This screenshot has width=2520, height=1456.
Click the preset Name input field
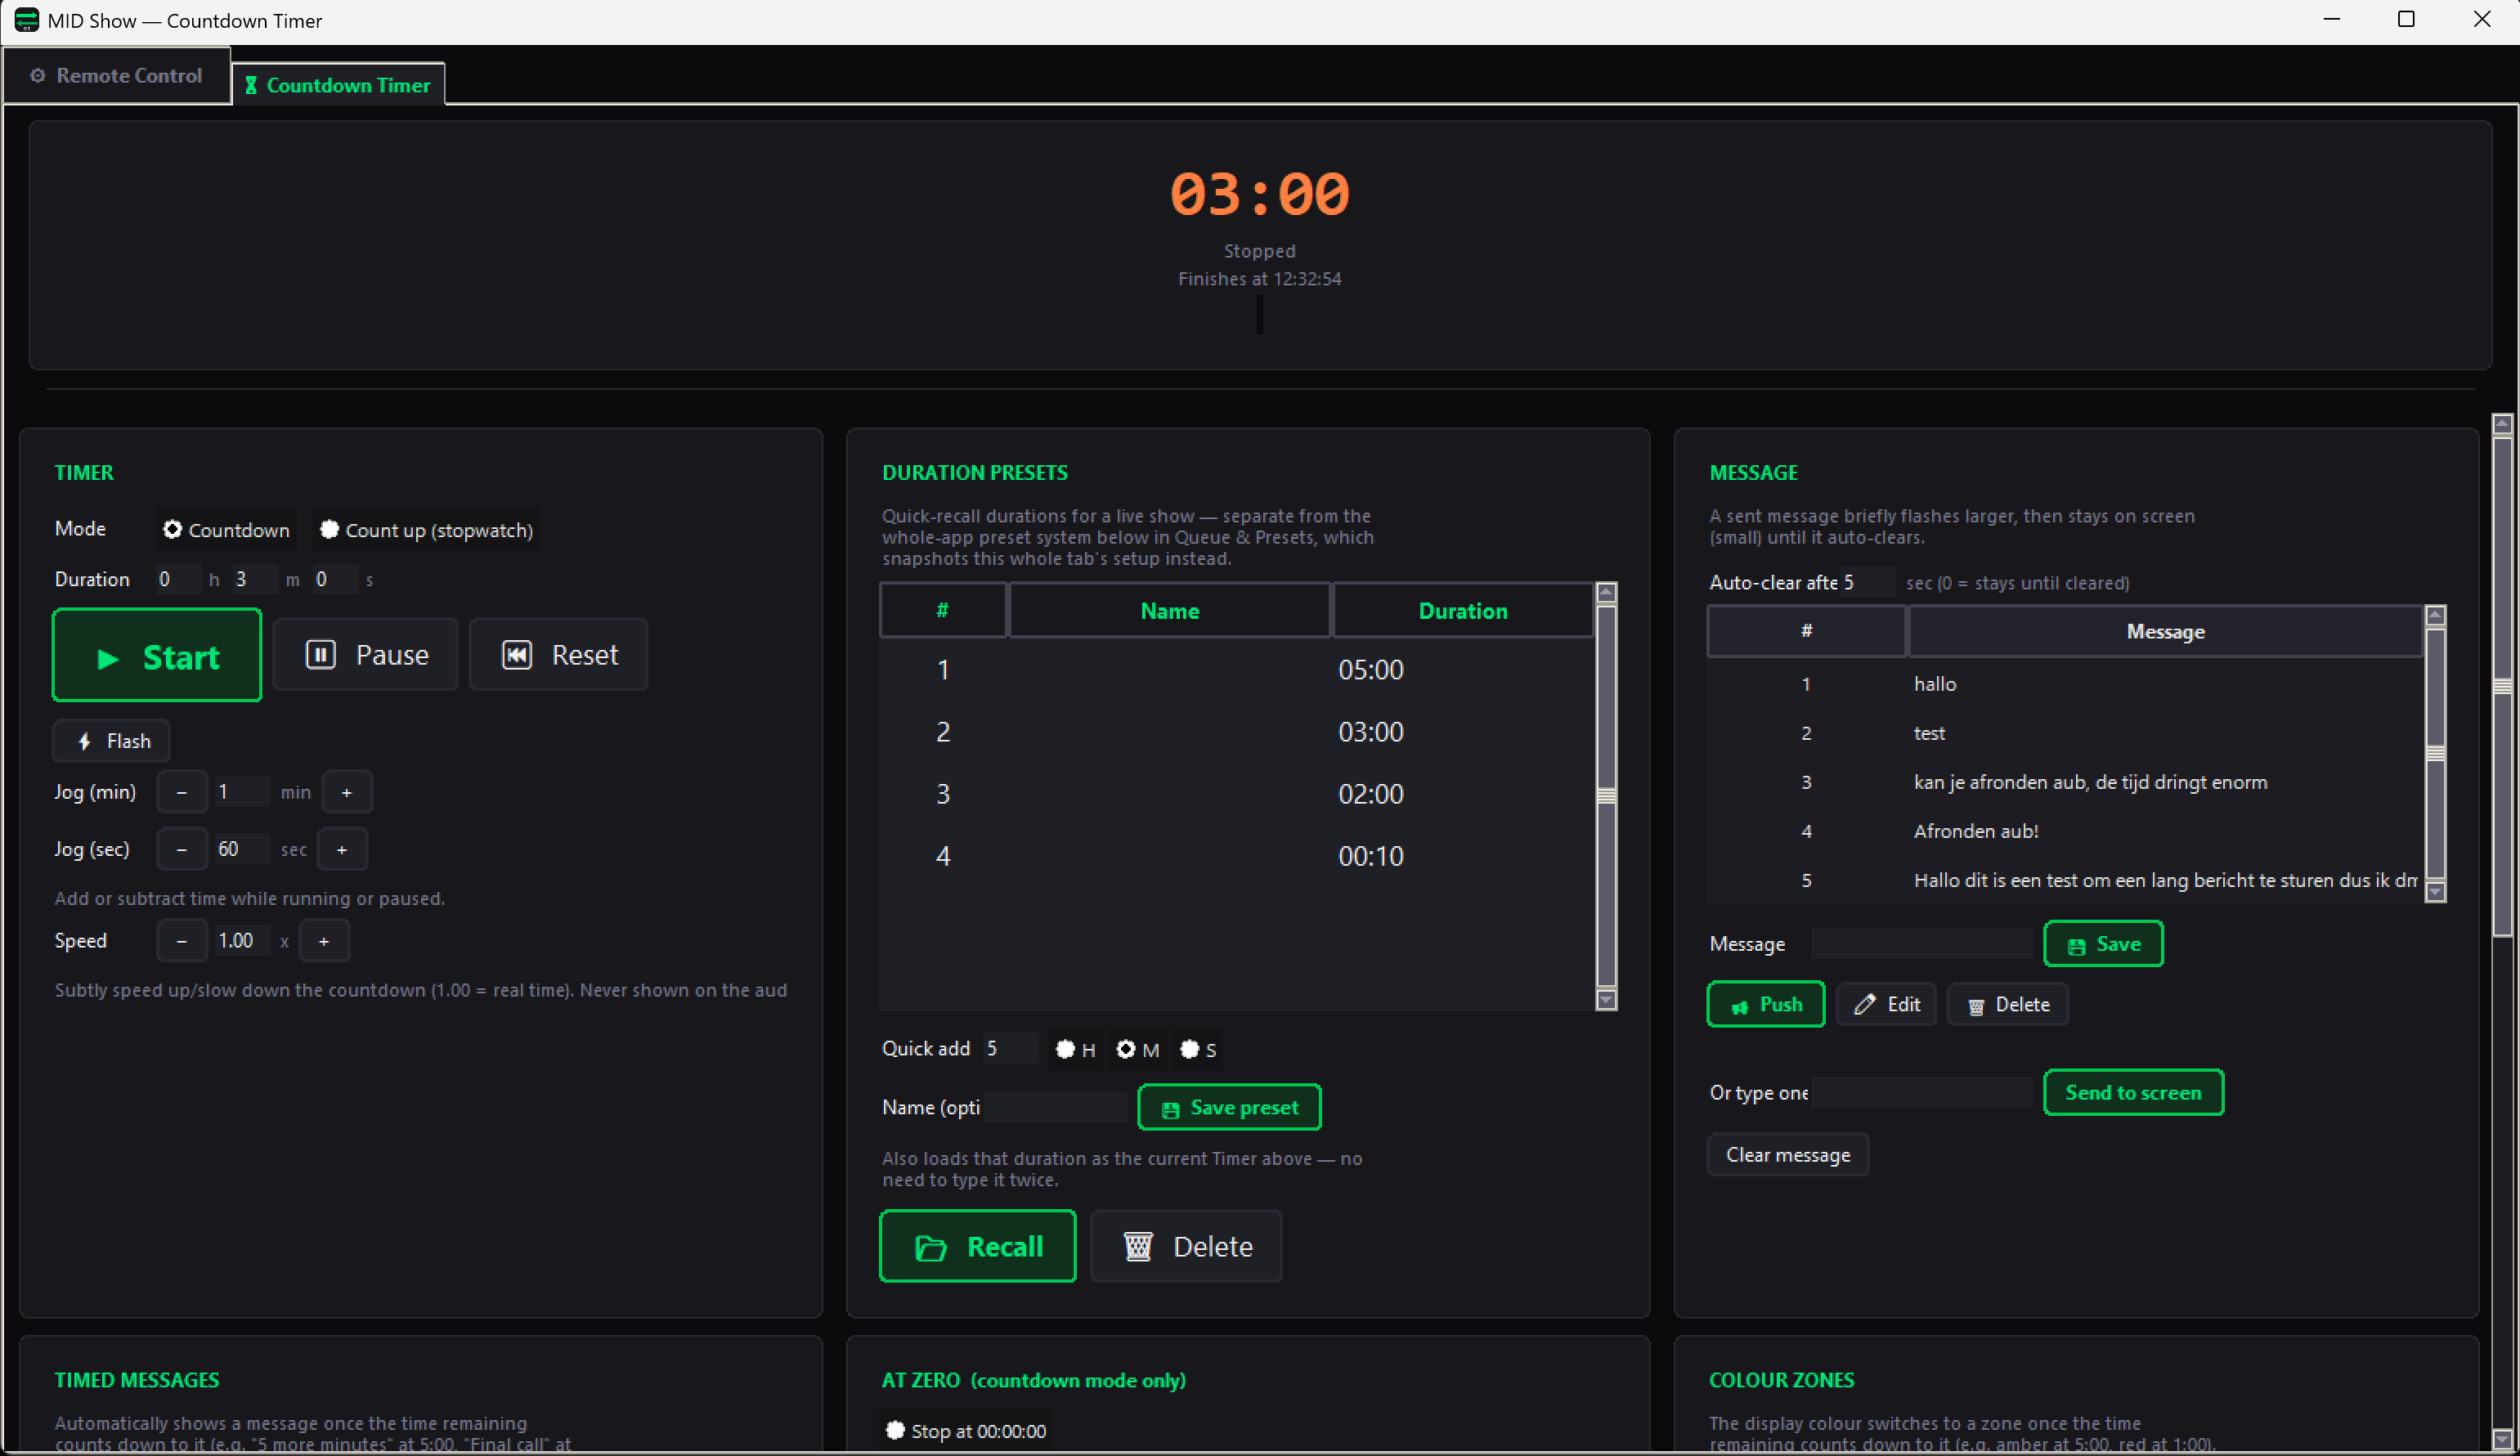coord(1055,1107)
